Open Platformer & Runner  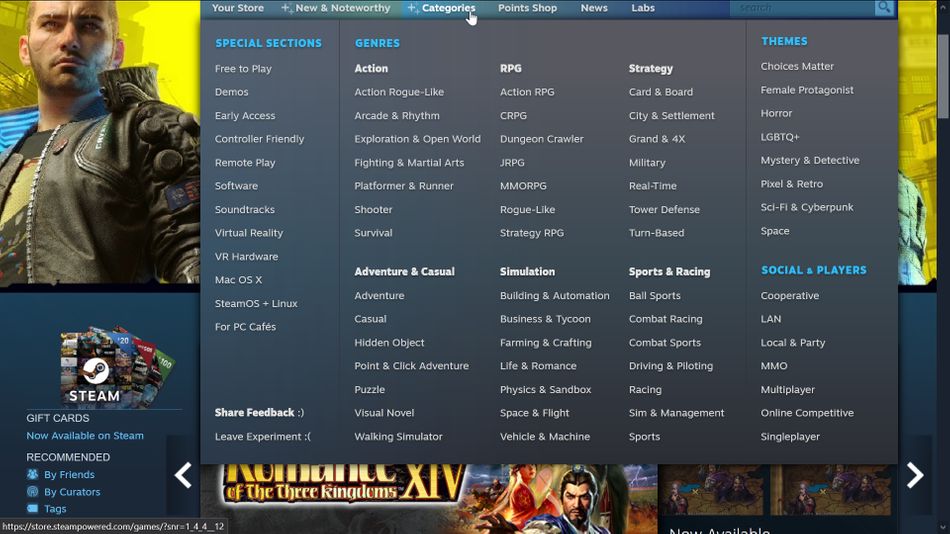(404, 186)
